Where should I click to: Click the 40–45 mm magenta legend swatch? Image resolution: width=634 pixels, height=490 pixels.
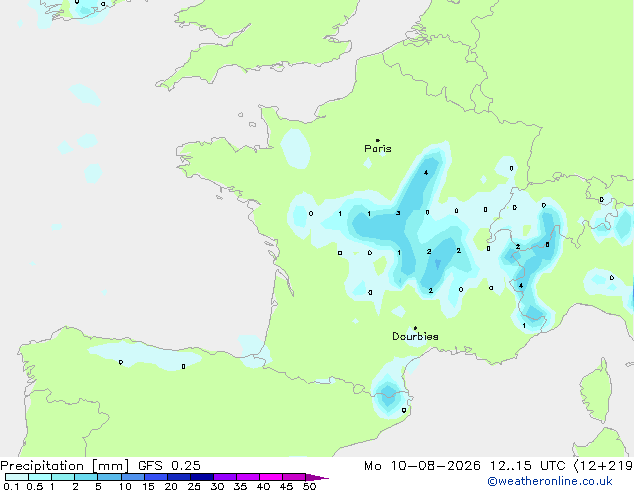pos(271,477)
